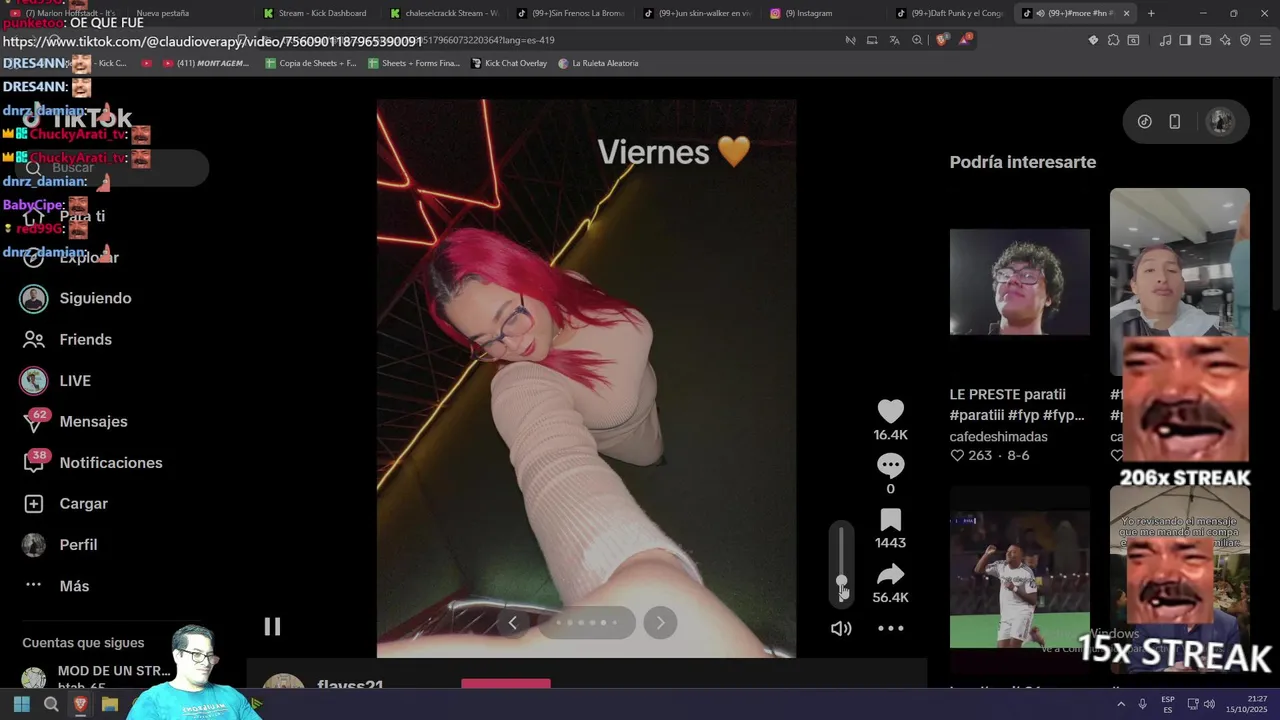
Task: Open Cargar upload option
Action: (83, 503)
